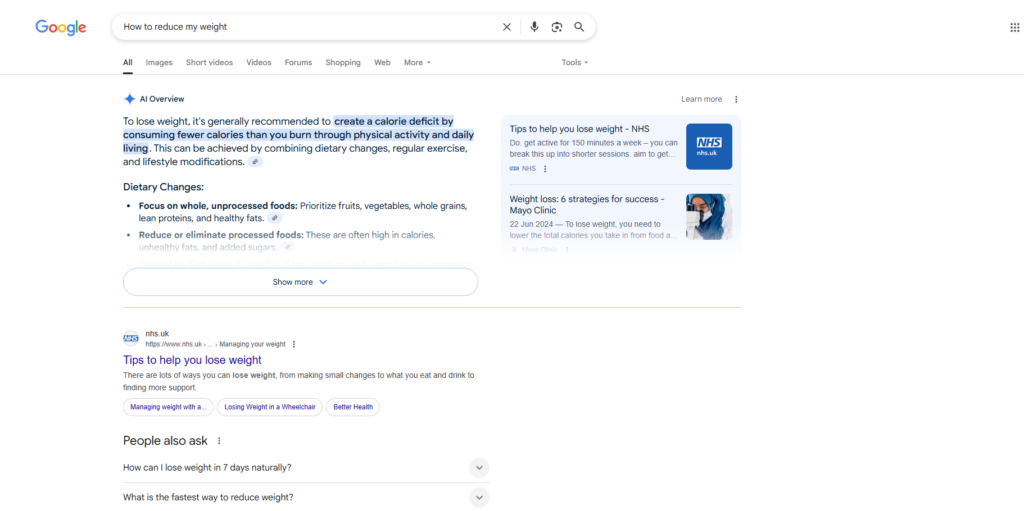The height and width of the screenshot is (511, 1024).
Task: Open the Tools dropdown
Action: 575,63
